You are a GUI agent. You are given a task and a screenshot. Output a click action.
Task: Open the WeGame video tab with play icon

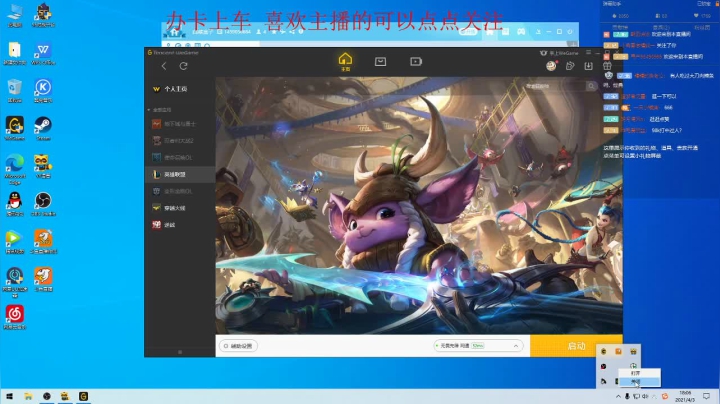416,62
